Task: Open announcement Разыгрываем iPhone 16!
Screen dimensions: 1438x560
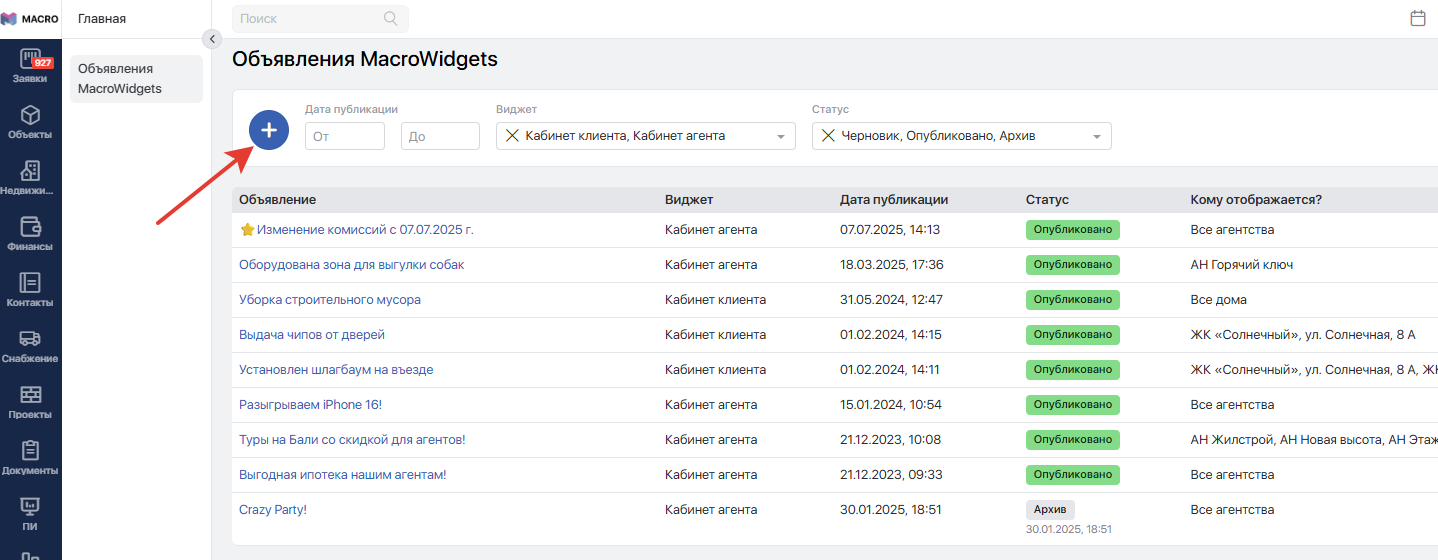Action: 310,405
